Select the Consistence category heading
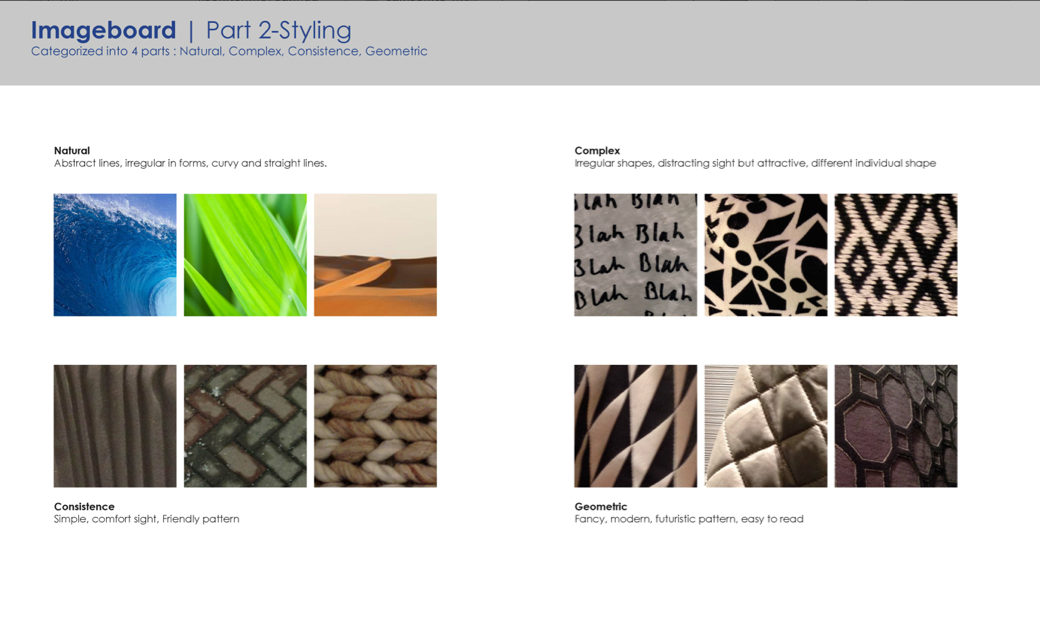Screen dimensions: 1040x639 (84, 506)
